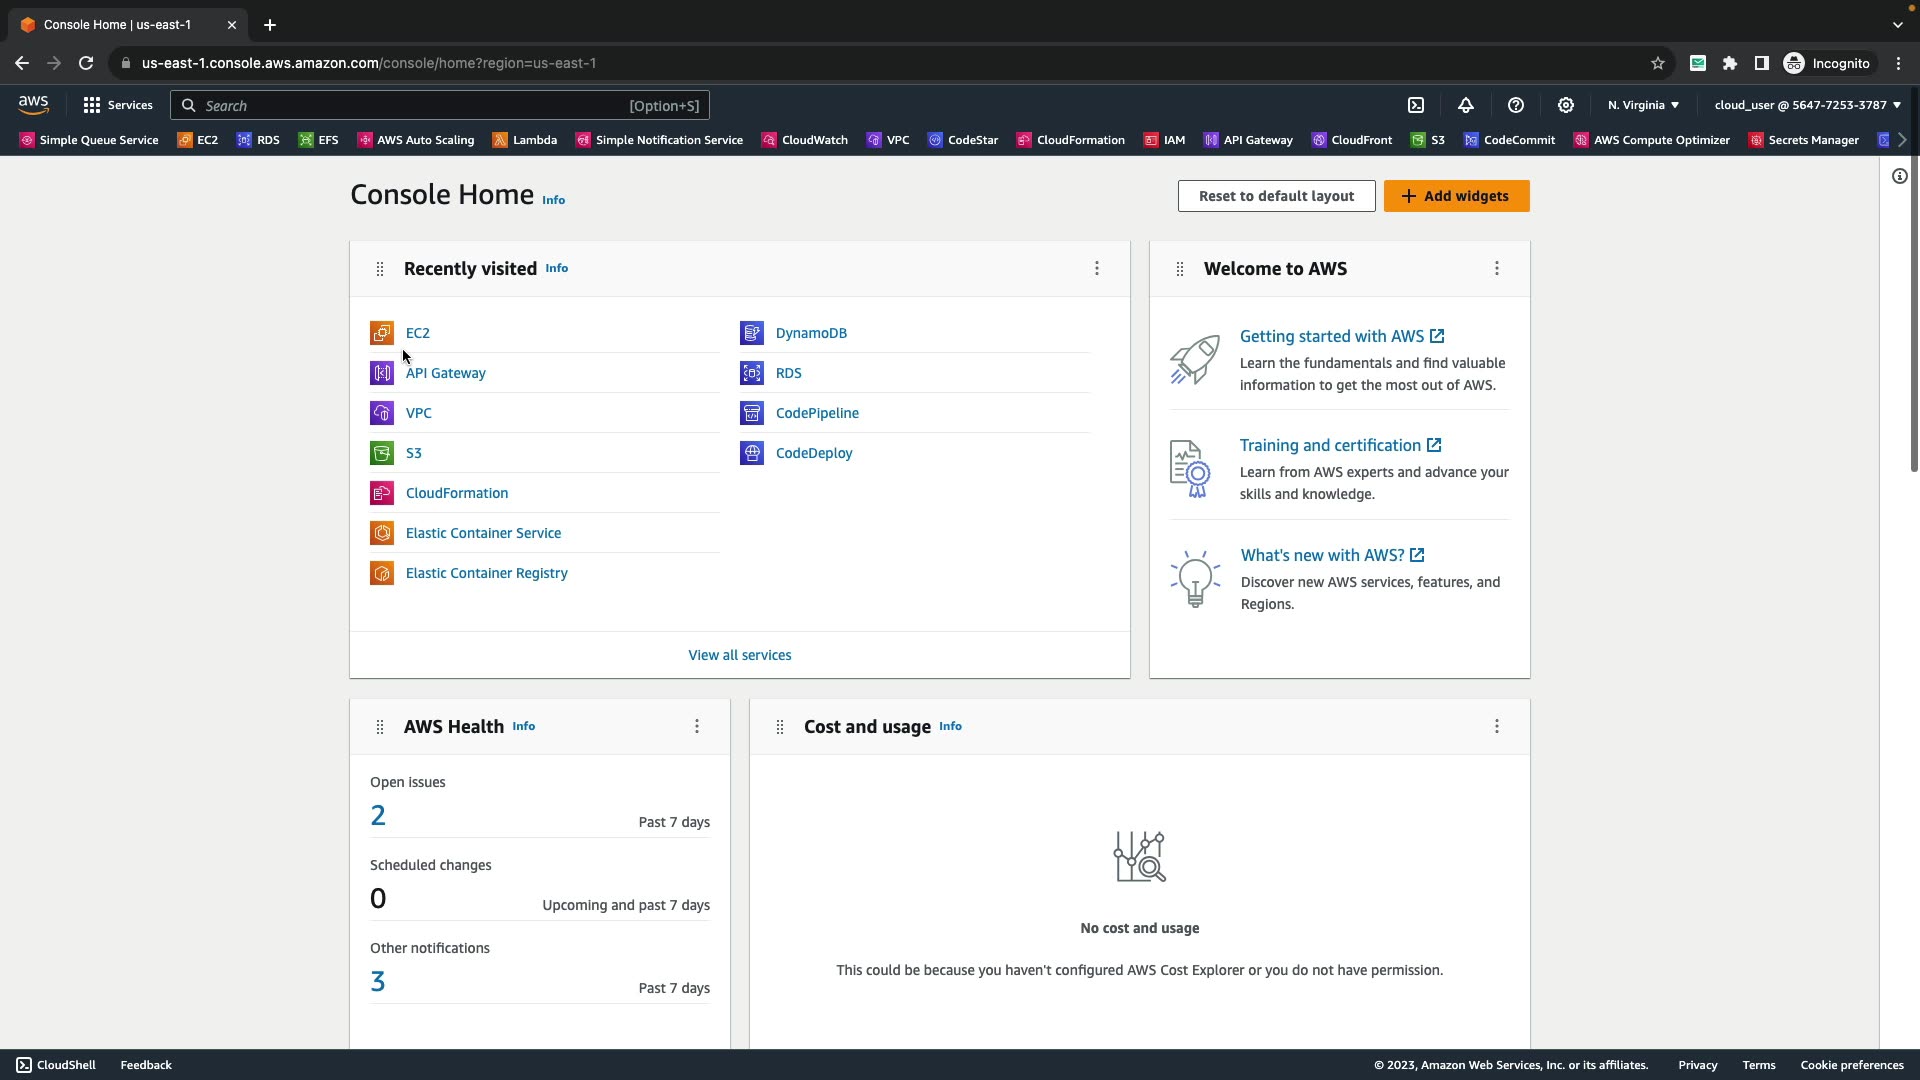Click the DynamoDB service icon
Viewport: 1920px width, 1080px height.
pos(752,333)
